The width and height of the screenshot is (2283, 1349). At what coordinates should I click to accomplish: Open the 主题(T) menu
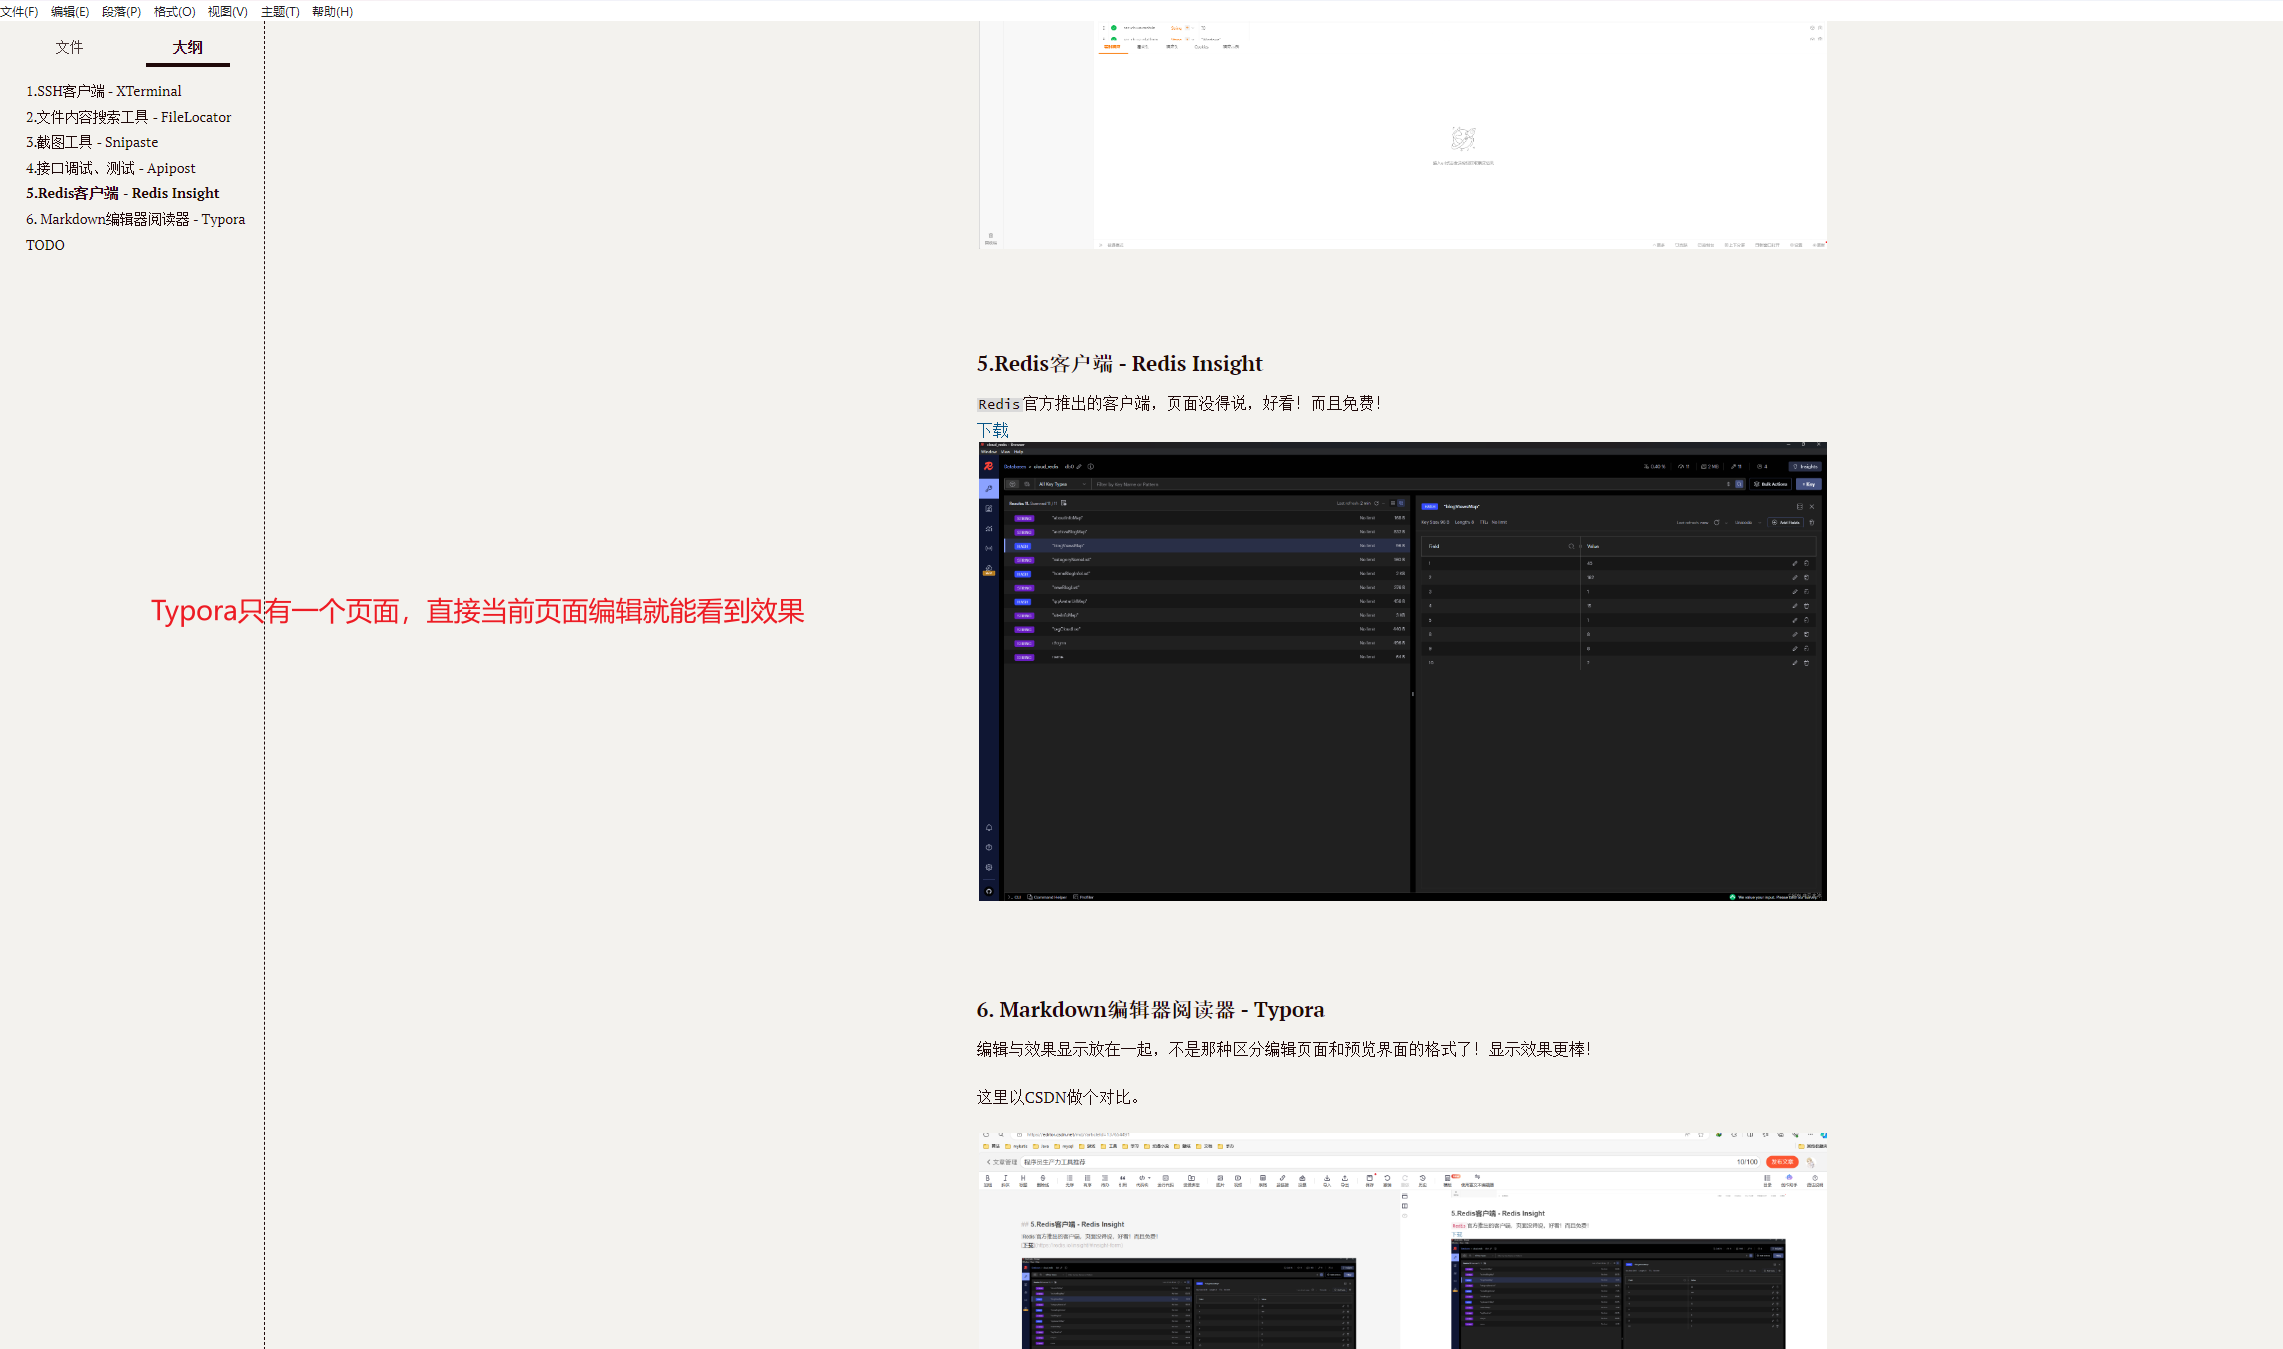click(x=281, y=12)
